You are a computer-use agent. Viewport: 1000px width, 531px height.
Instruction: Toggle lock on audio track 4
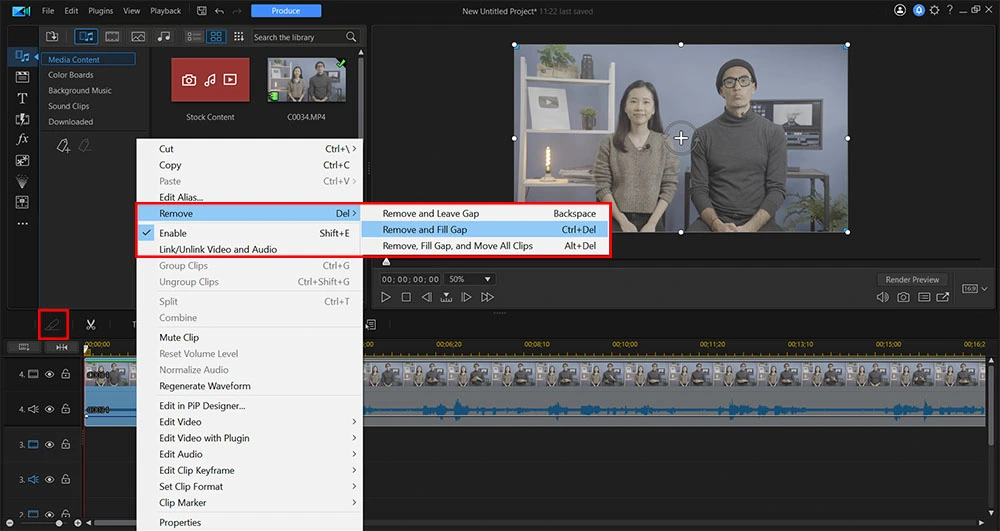click(65, 409)
